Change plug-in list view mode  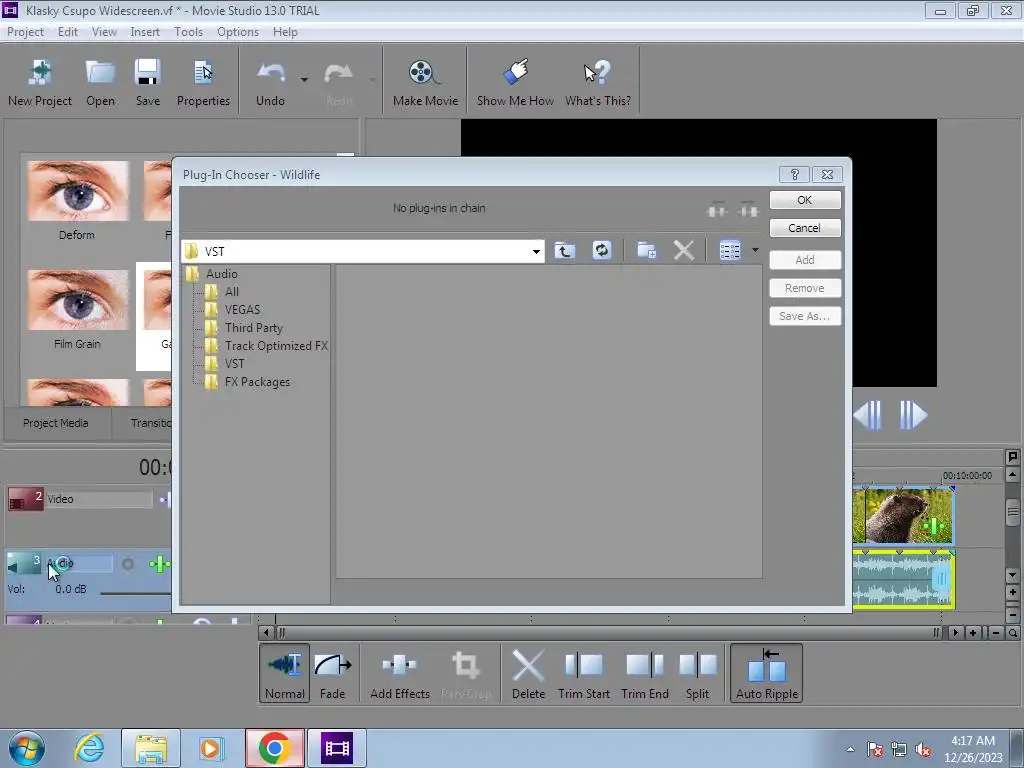[x=730, y=250]
